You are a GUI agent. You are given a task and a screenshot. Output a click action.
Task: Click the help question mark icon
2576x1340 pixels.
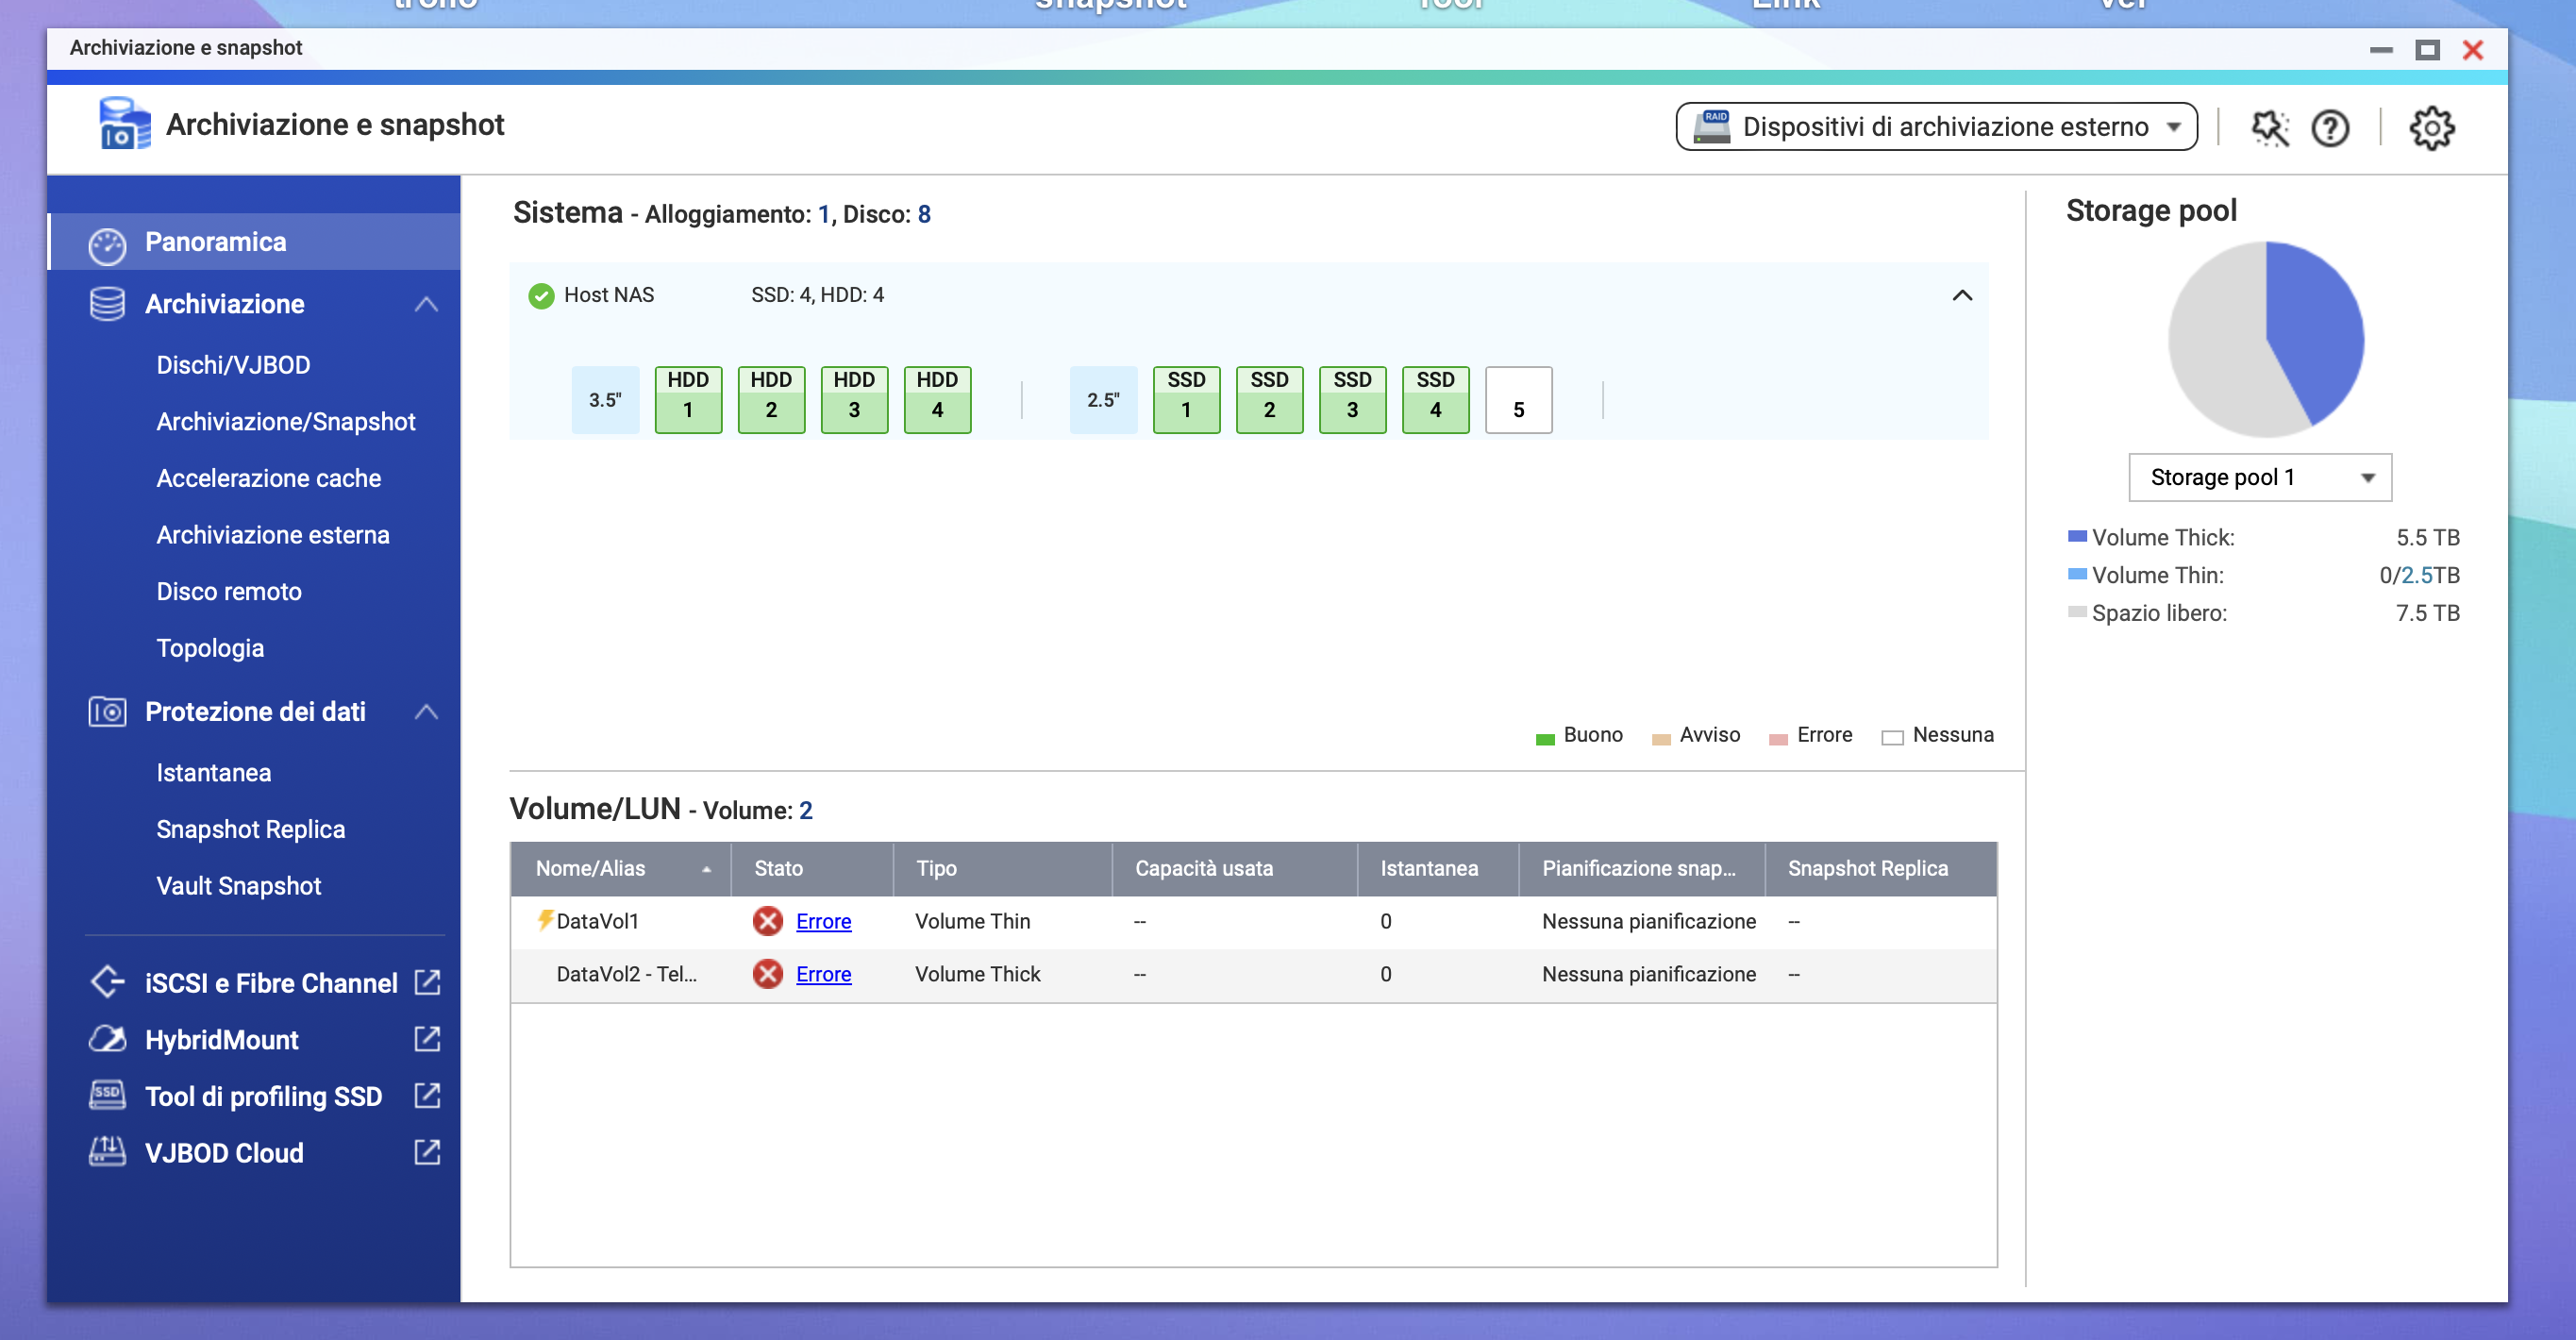click(2330, 128)
